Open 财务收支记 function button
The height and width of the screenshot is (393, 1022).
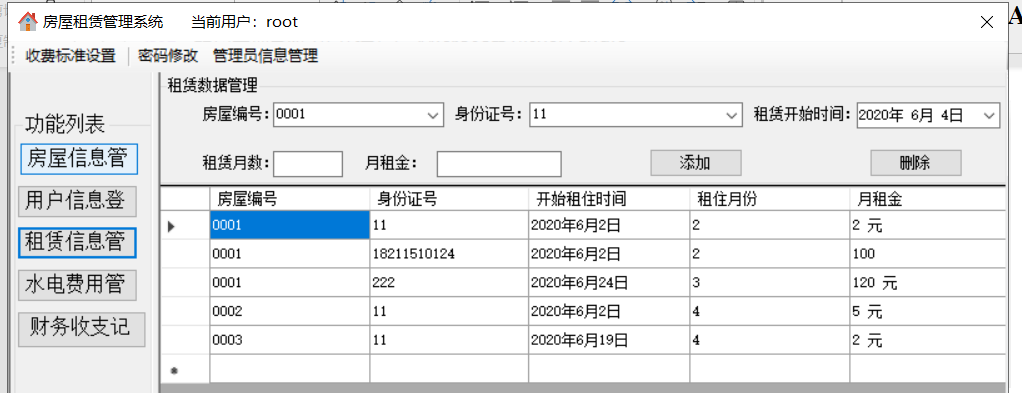tap(82, 329)
